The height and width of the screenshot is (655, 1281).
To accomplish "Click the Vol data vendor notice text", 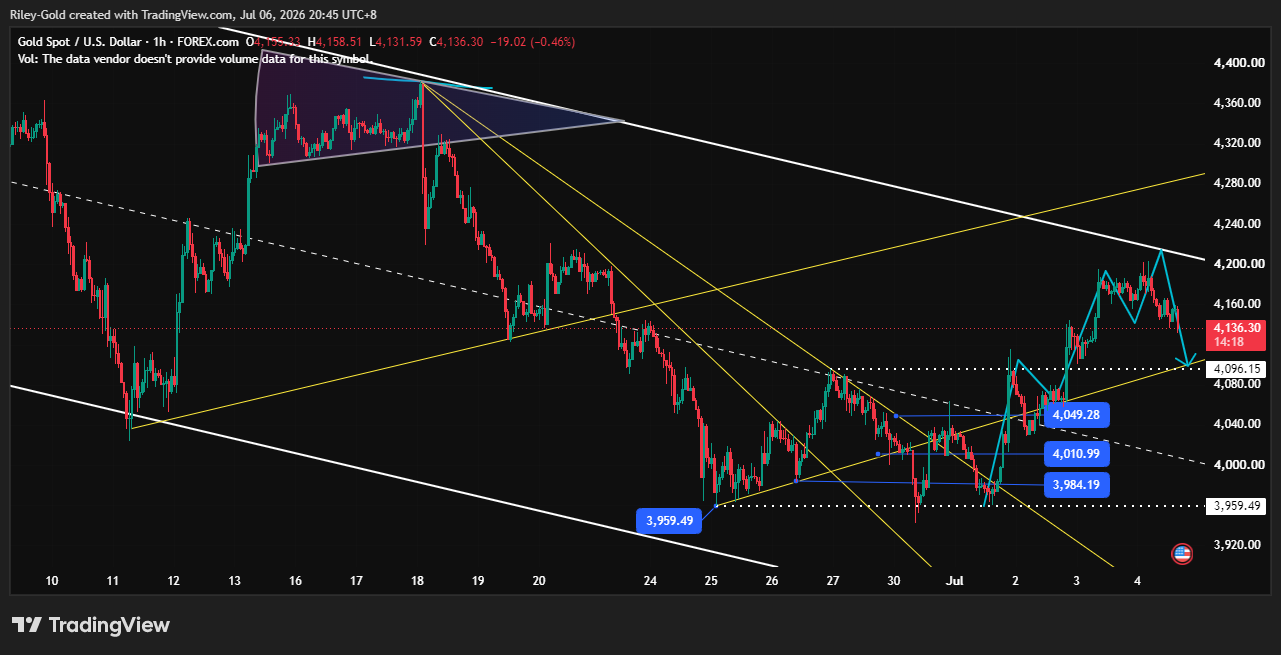I will (196, 59).
